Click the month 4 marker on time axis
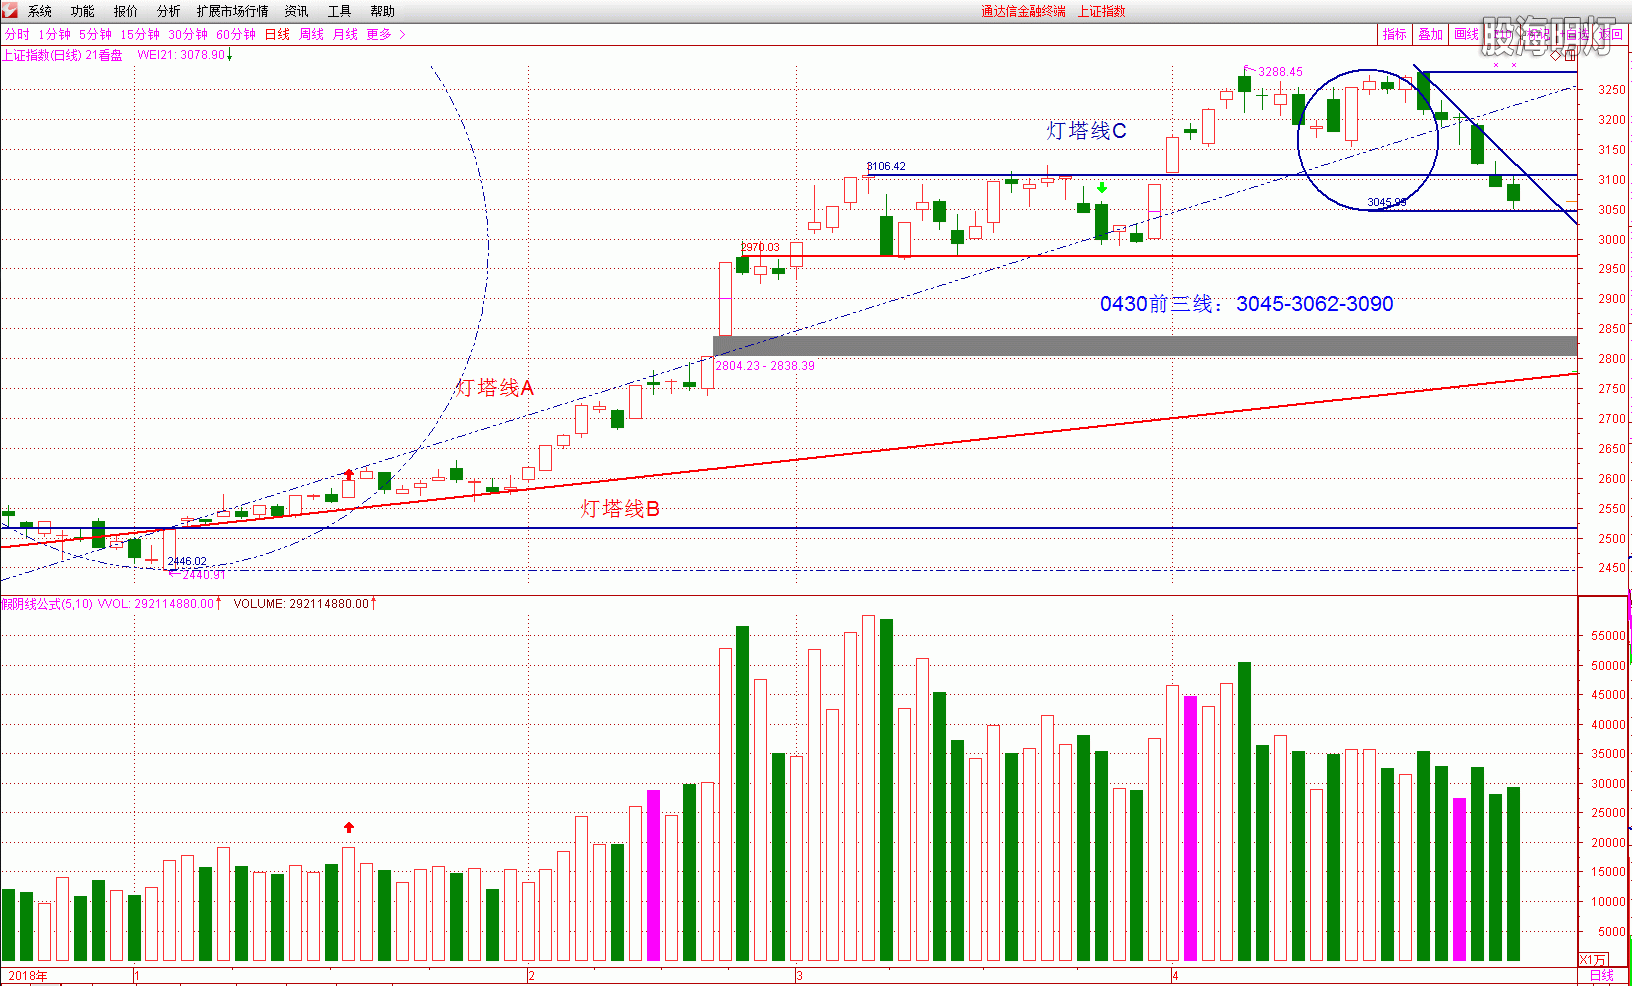 coord(1175,975)
